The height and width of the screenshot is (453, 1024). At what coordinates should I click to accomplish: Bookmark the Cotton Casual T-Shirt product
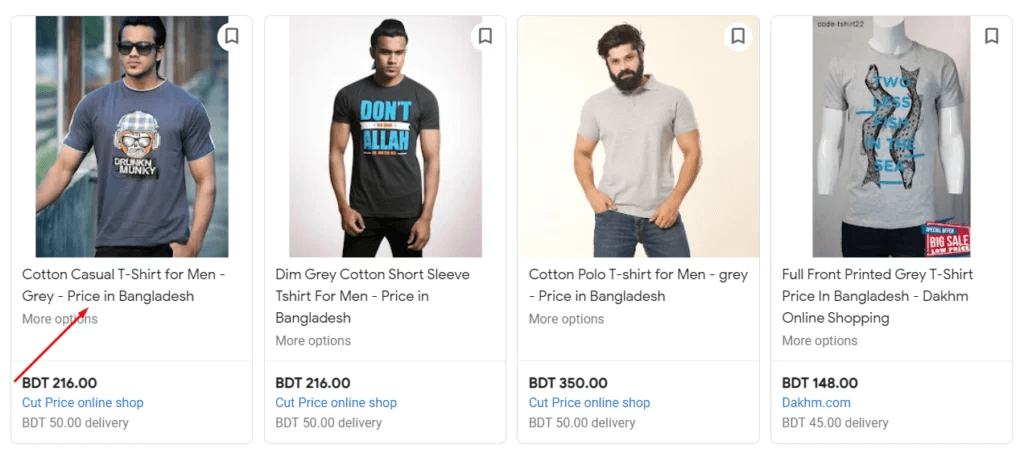[231, 36]
